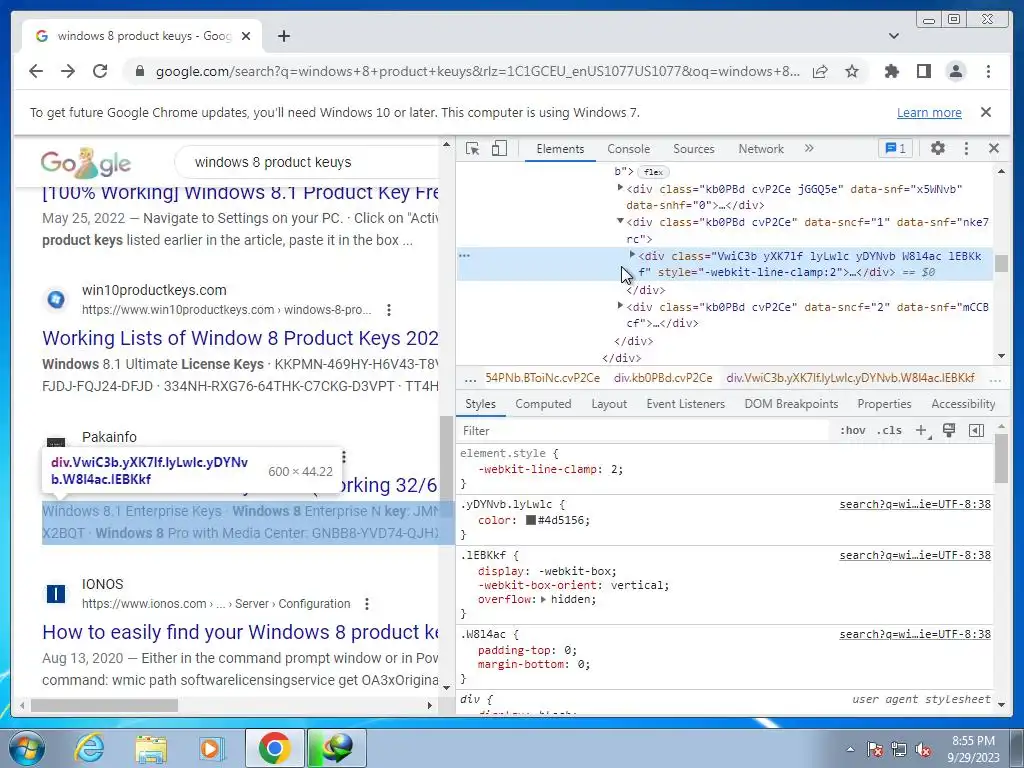Switch to the Network tab
1024x768 pixels.
click(x=761, y=149)
